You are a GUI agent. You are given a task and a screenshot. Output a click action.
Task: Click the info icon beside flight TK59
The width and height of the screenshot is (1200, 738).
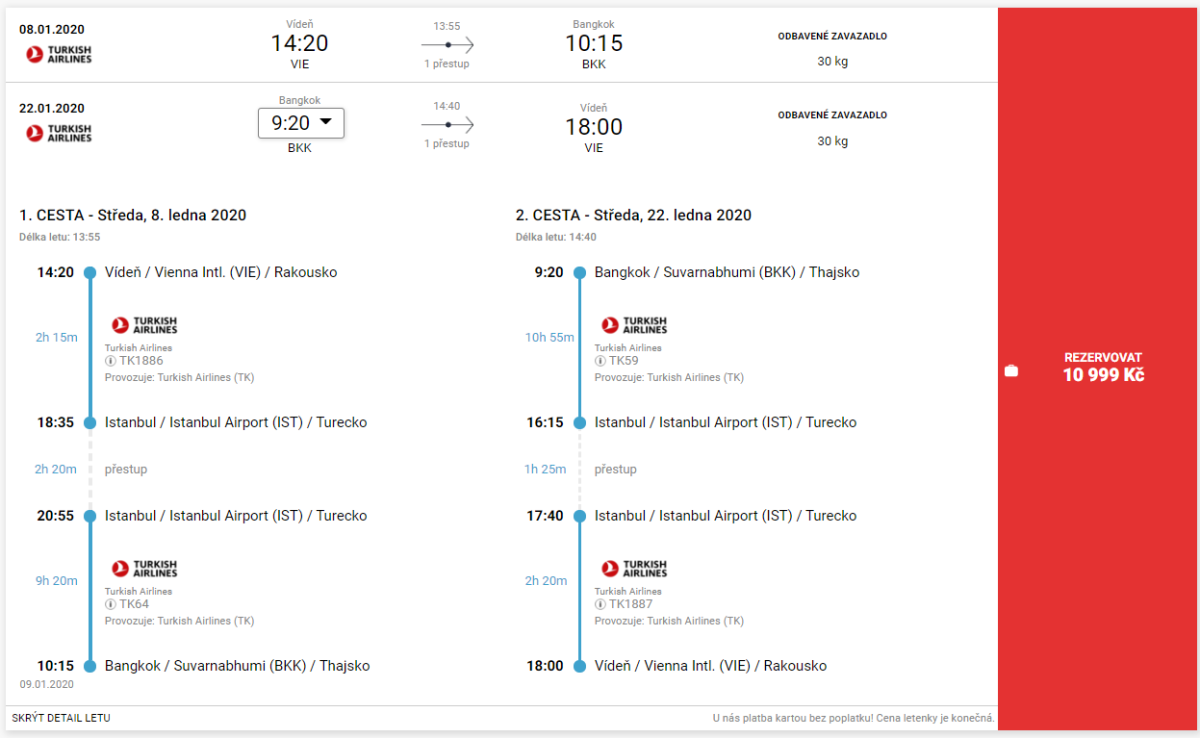tap(600, 361)
